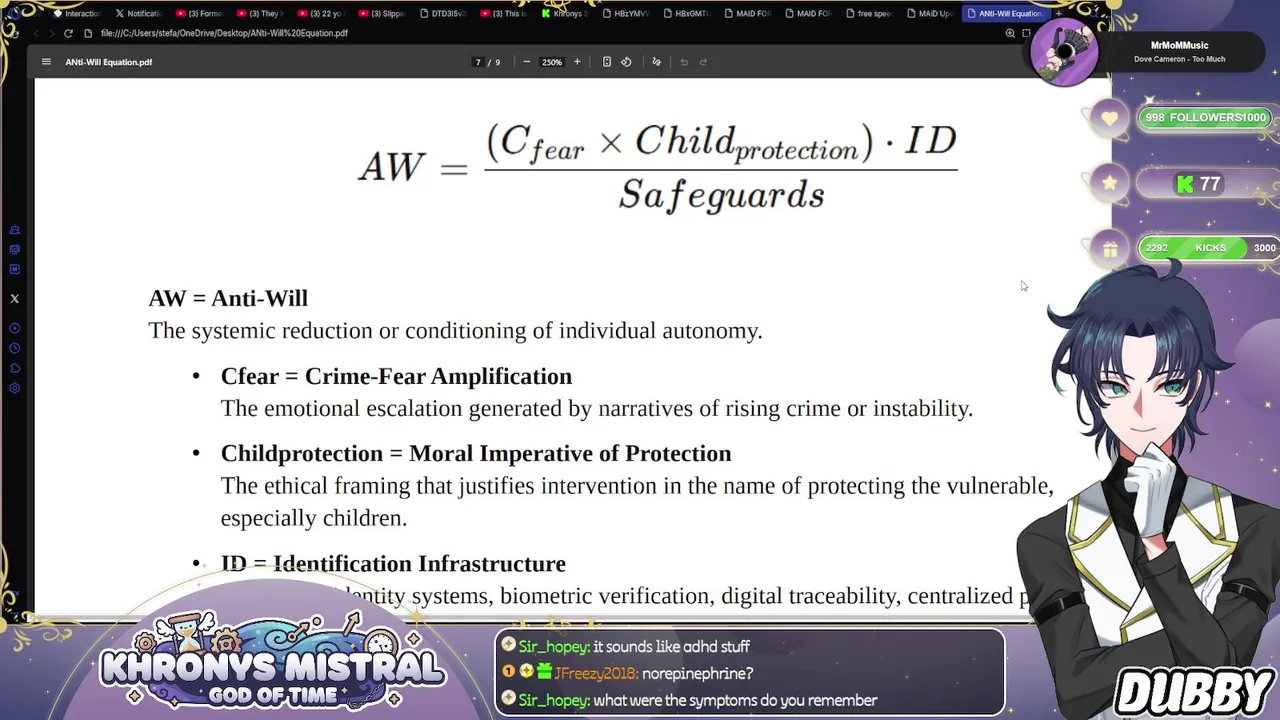Screen dimensions: 1280x720
Task: Click the 250% zoom level field
Action: tap(552, 62)
